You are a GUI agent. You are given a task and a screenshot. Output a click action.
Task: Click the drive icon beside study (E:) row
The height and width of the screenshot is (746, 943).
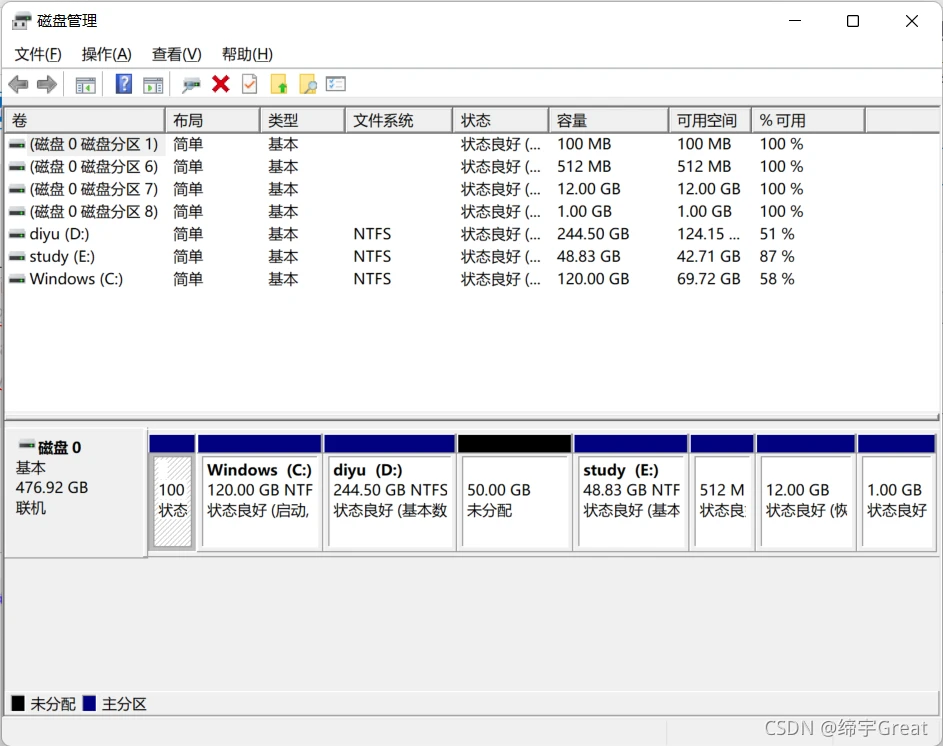click(17, 257)
